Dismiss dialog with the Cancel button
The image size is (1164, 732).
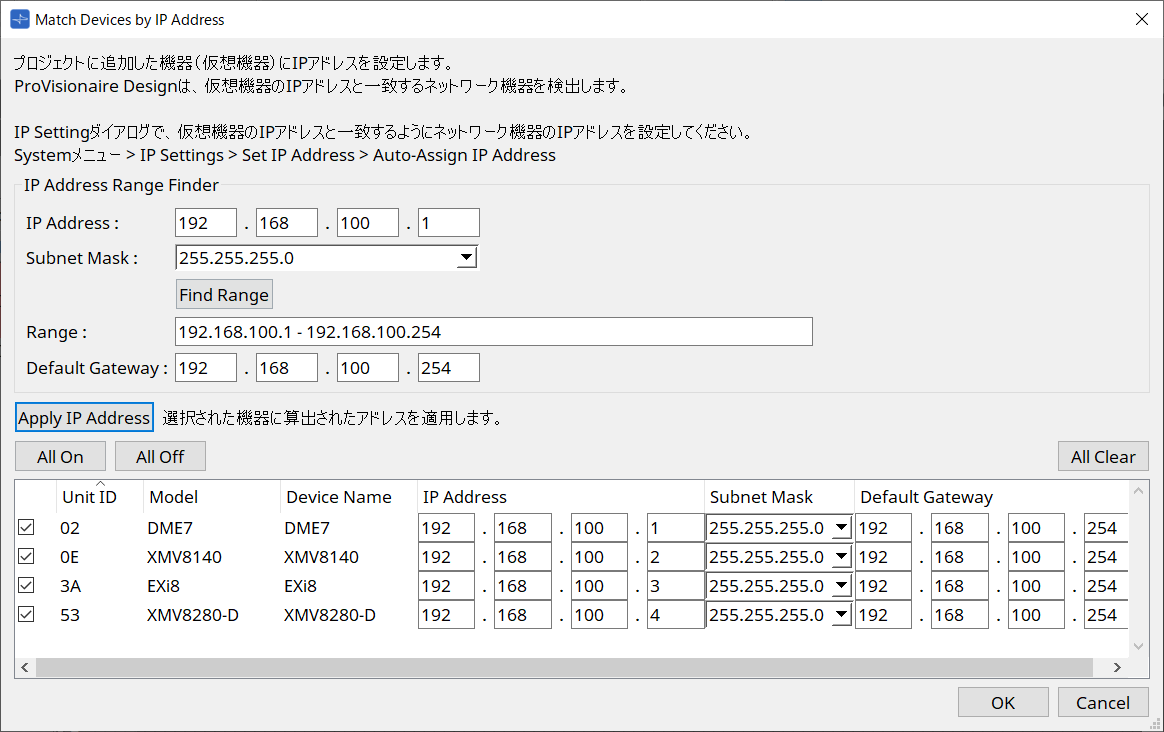1103,702
